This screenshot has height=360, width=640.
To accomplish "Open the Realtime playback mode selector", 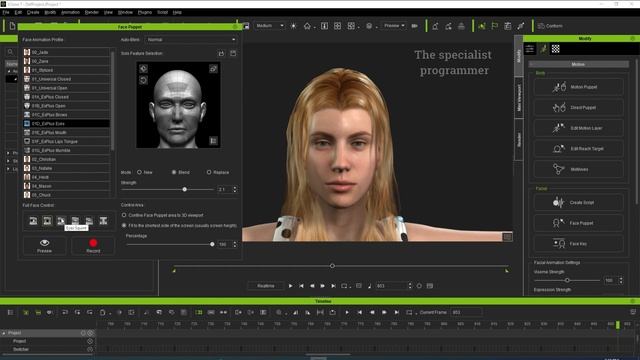I will tap(266, 286).
